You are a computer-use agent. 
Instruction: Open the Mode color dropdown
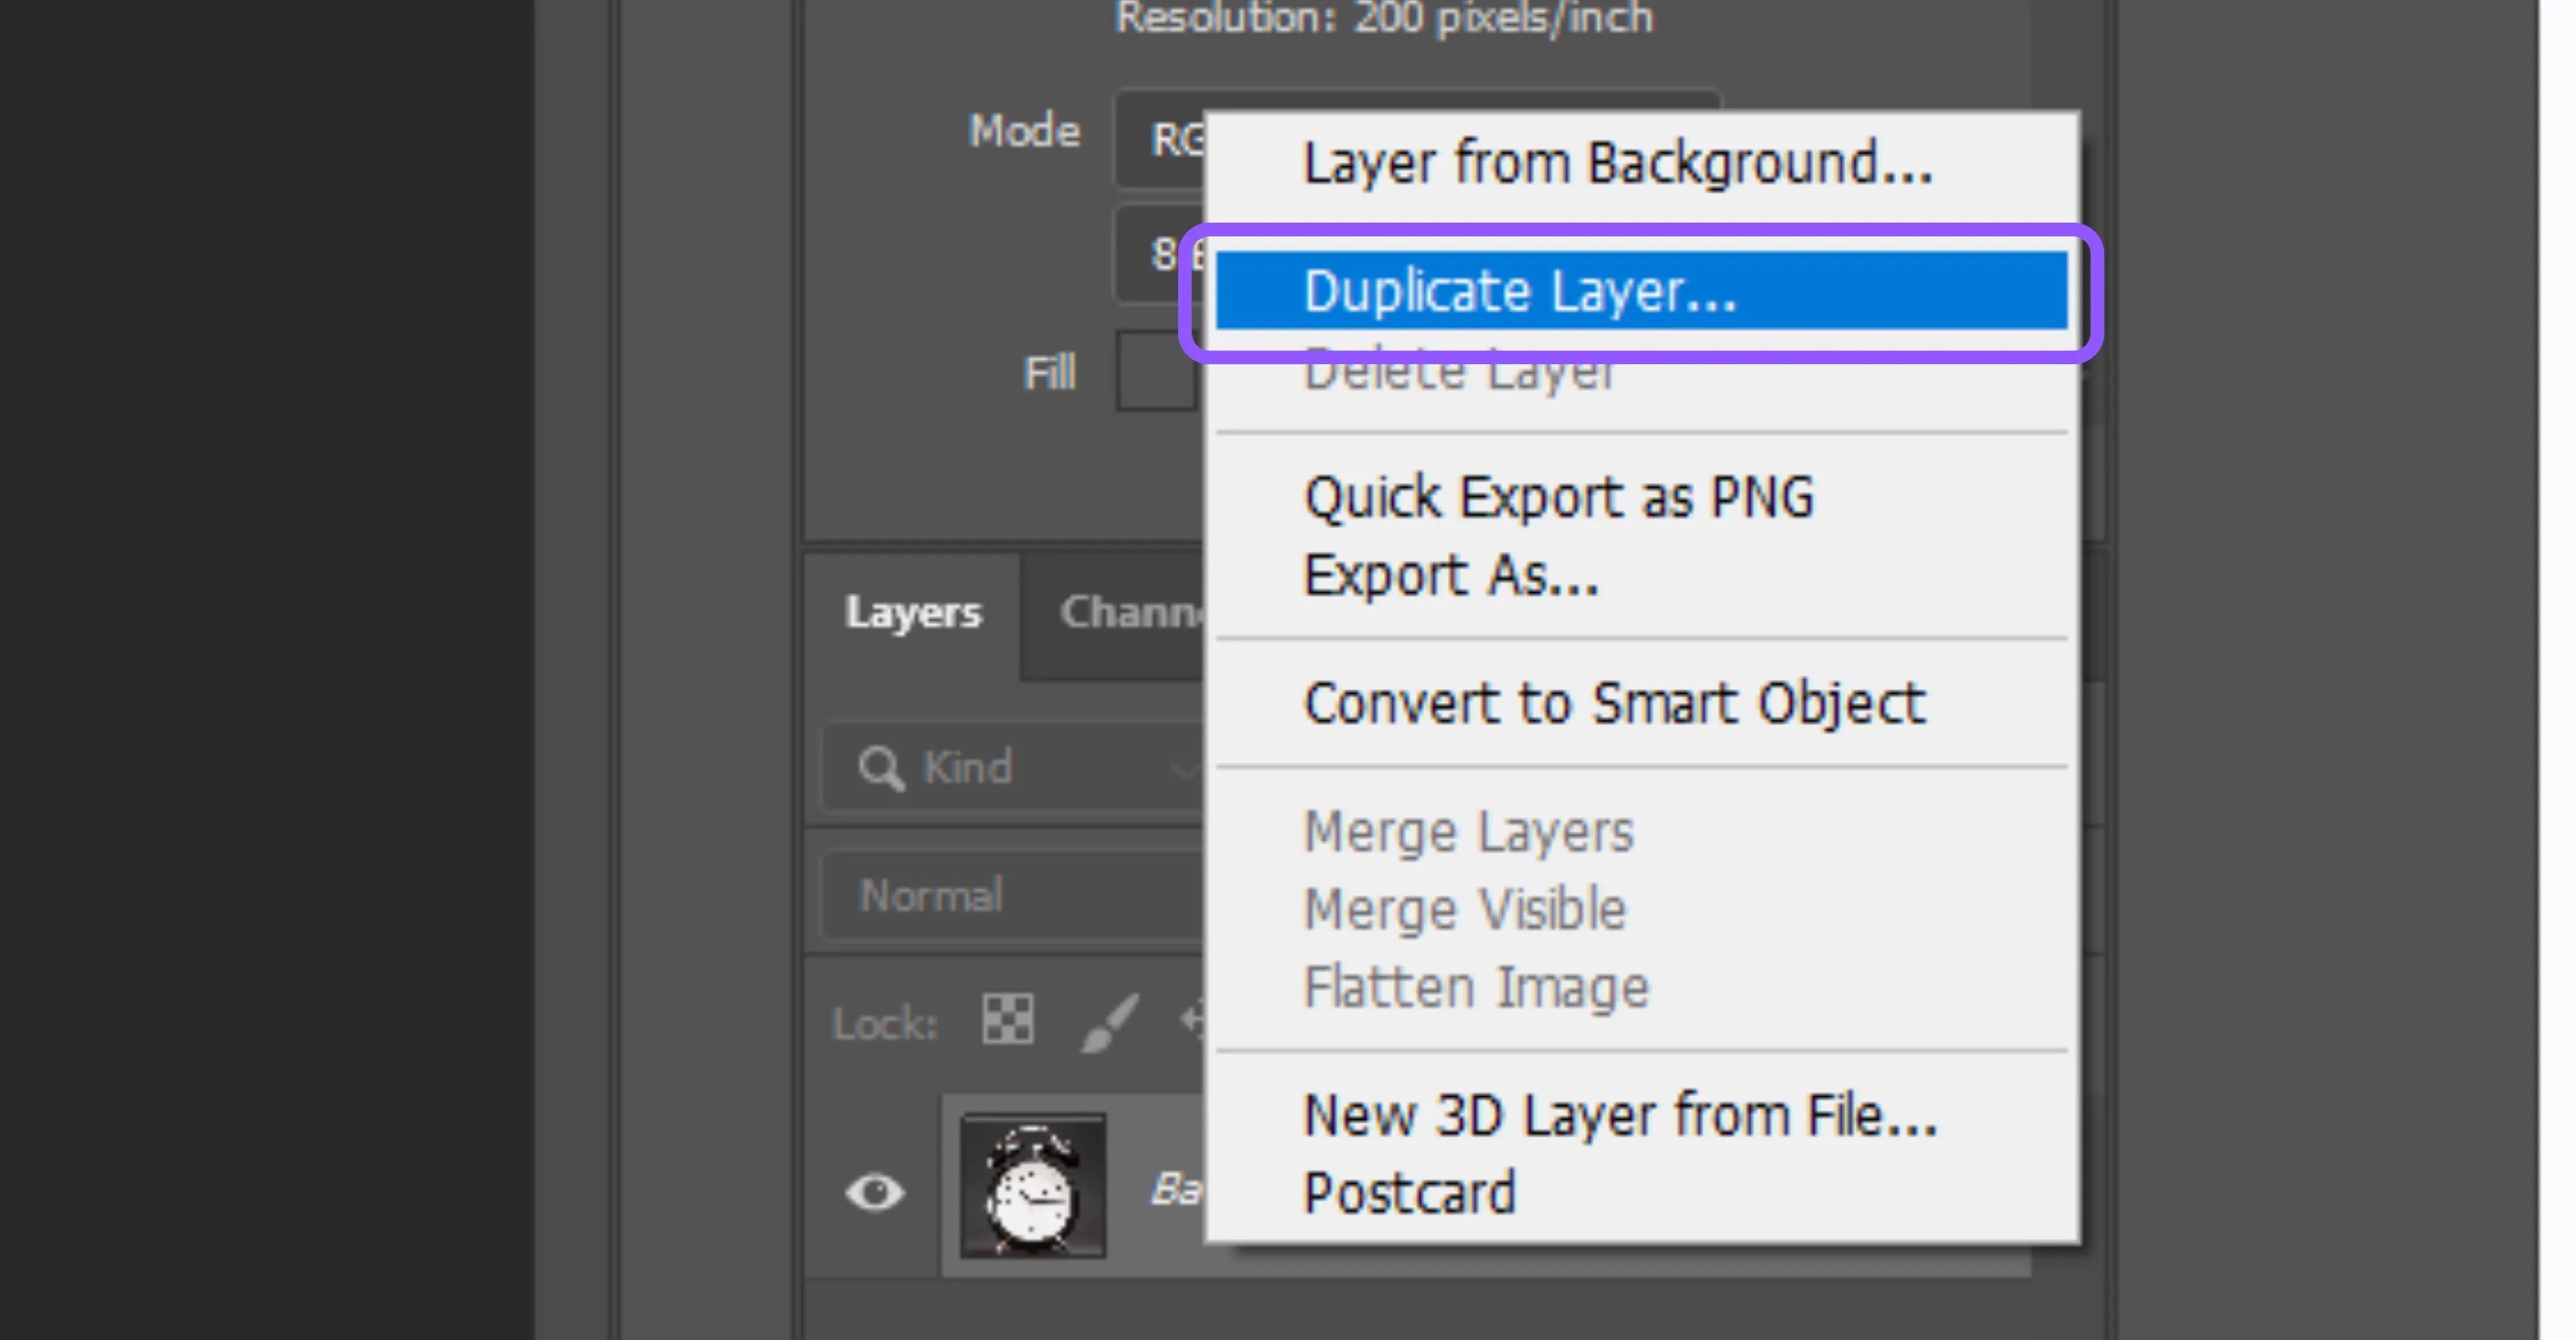point(1160,139)
